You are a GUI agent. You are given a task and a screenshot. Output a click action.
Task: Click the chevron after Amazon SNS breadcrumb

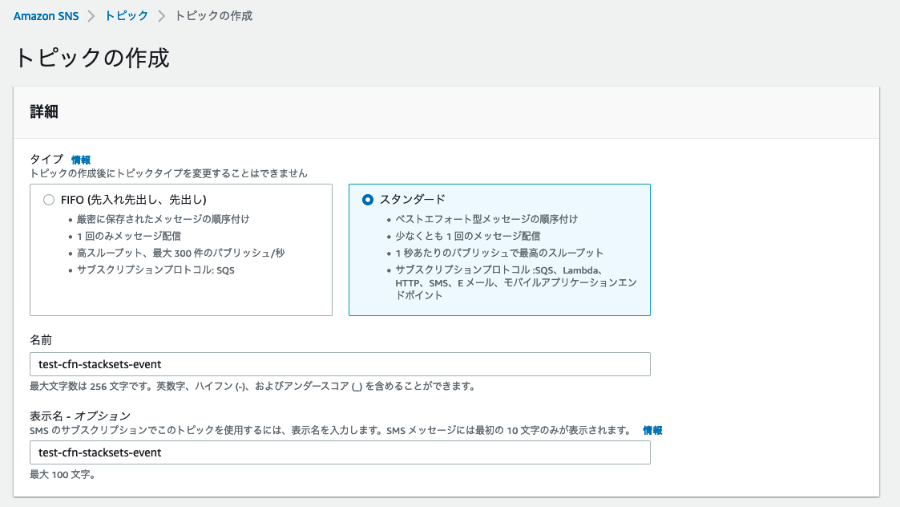pos(91,16)
